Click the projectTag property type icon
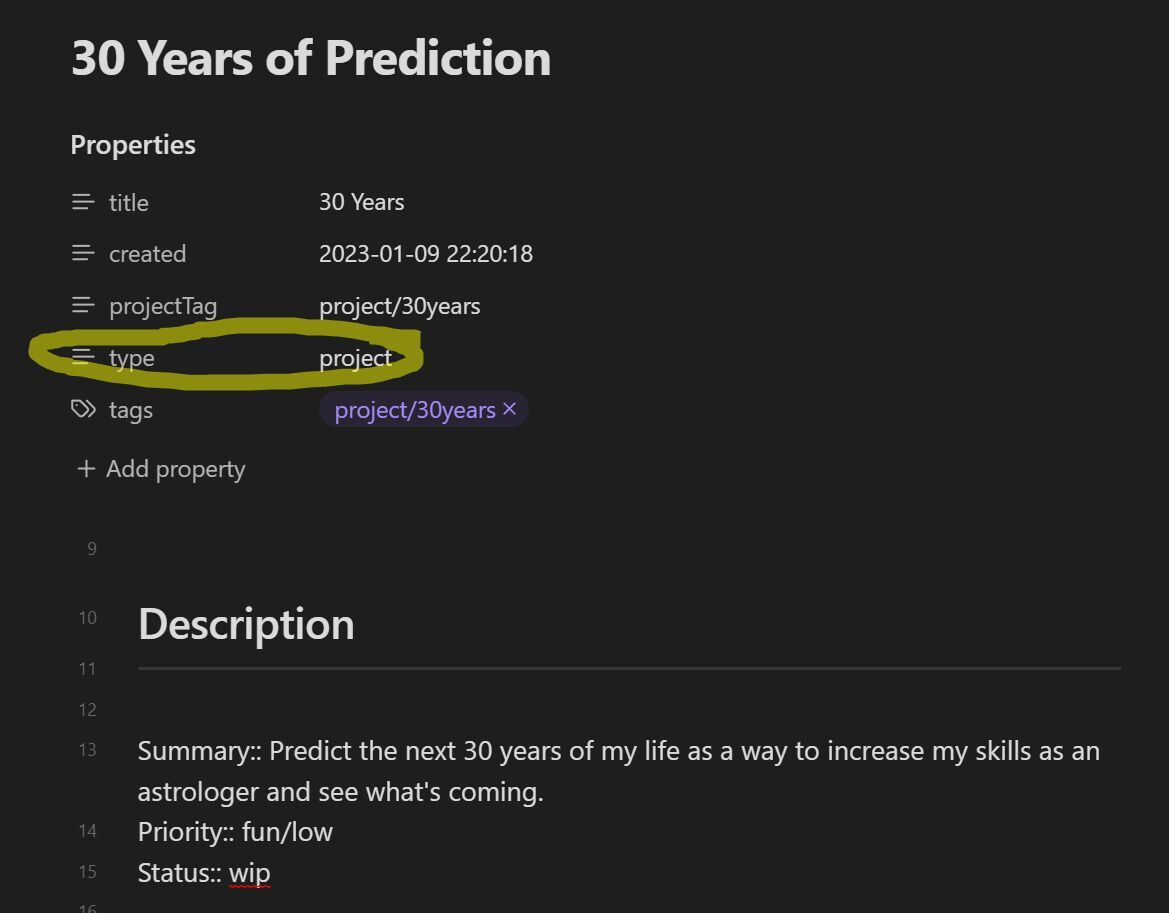This screenshot has width=1169, height=913. [x=83, y=306]
